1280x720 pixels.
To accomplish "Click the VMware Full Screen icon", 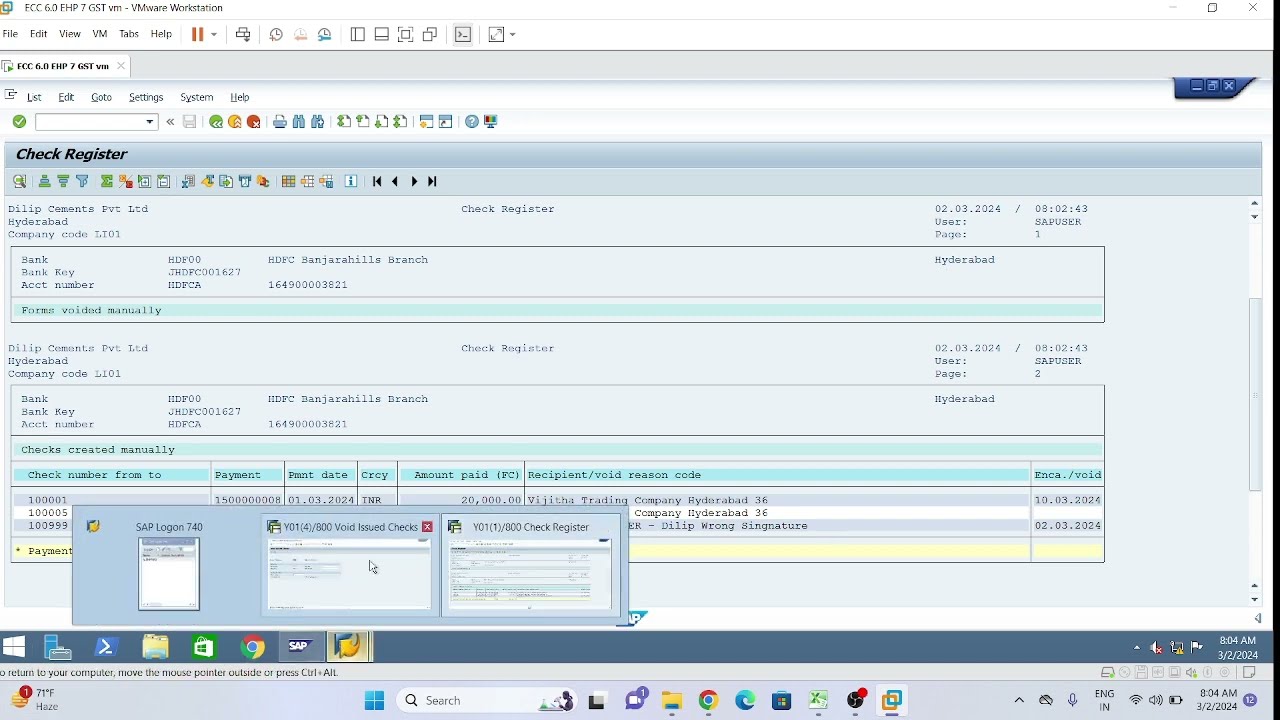I will 406,35.
